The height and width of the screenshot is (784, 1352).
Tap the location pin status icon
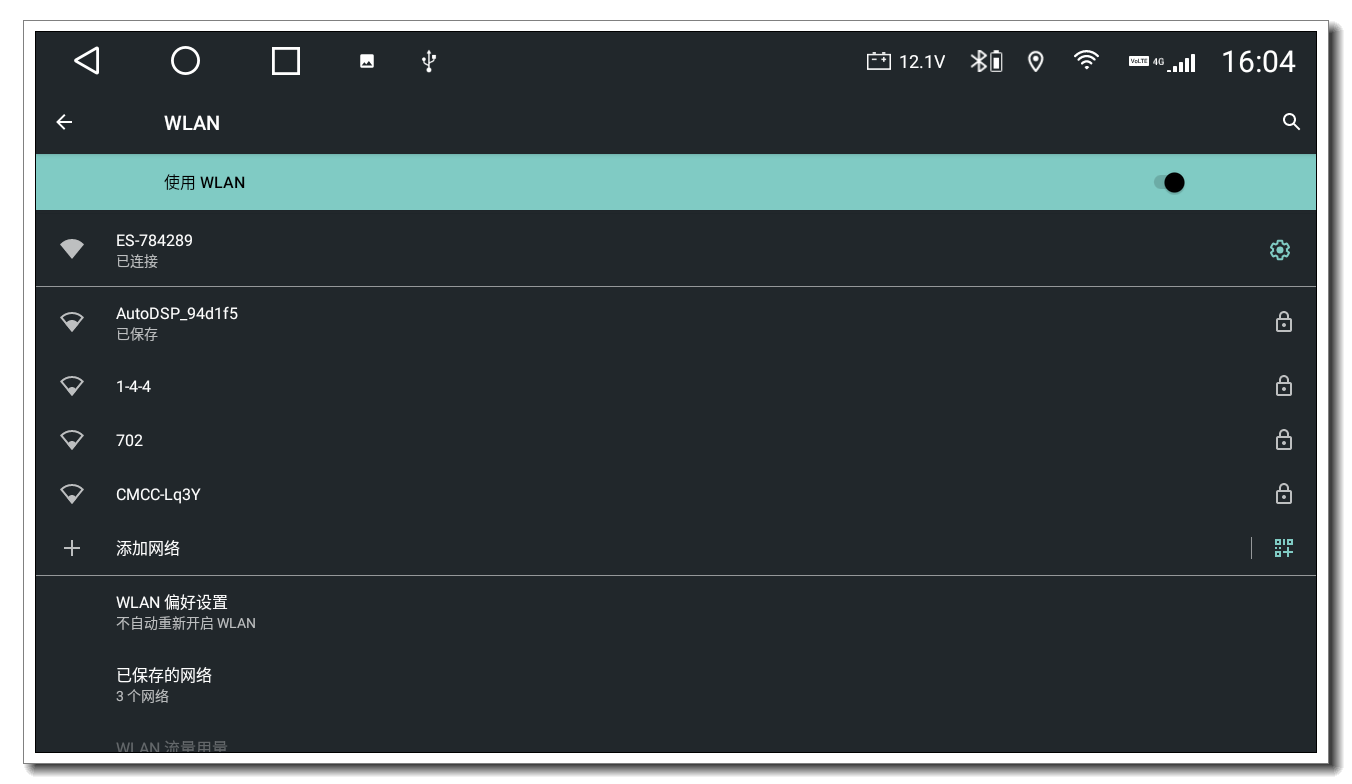tap(1036, 61)
